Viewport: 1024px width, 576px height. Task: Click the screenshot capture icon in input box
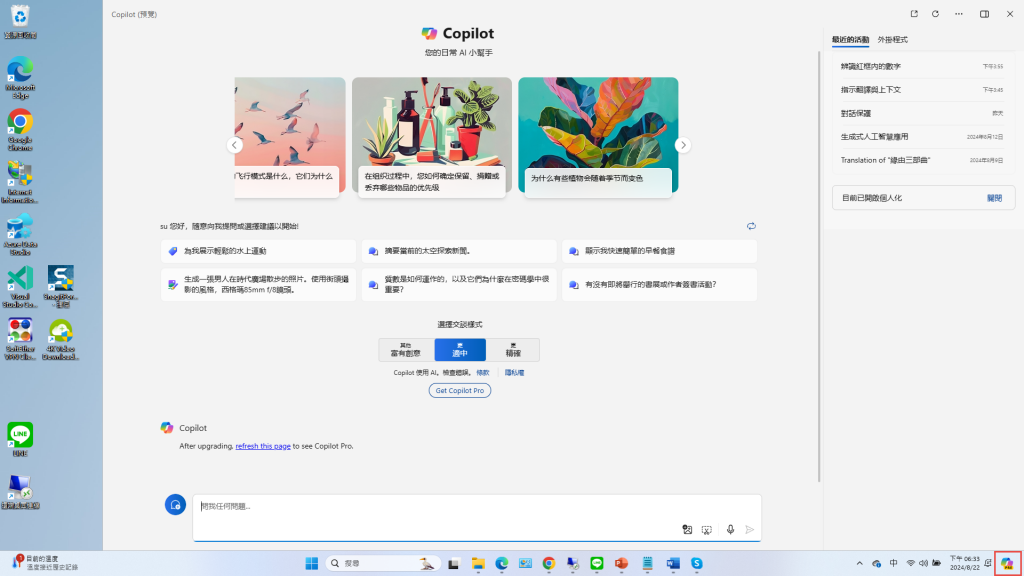(707, 530)
